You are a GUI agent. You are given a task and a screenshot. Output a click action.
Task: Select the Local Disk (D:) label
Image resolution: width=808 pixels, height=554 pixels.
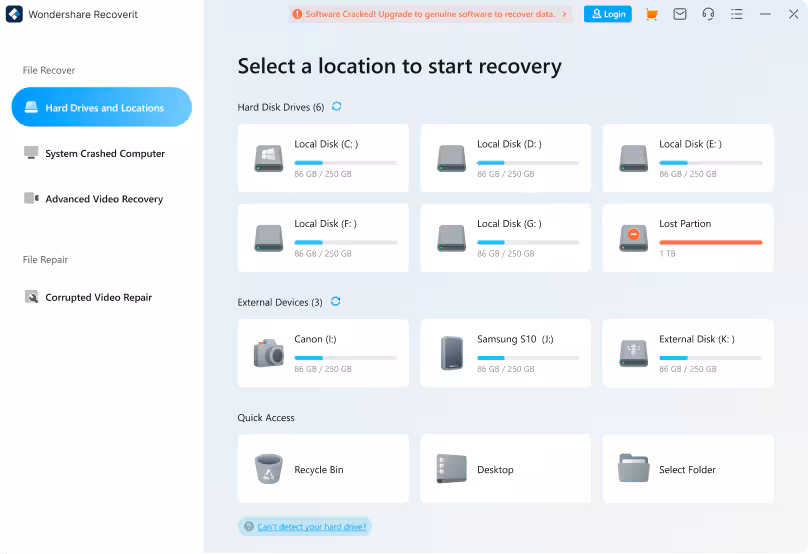point(509,144)
